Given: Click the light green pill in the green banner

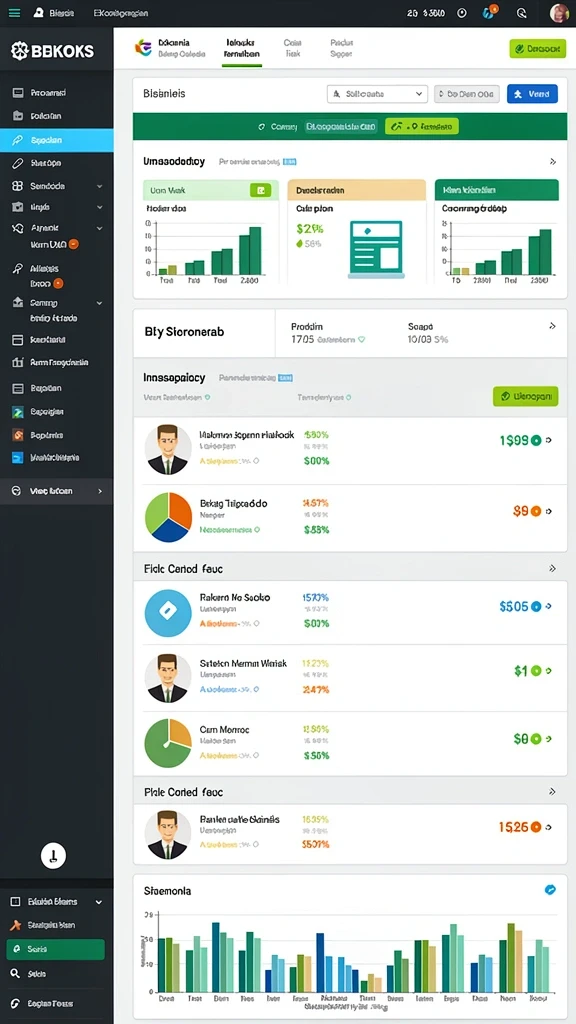Looking at the screenshot, I should (x=422, y=126).
